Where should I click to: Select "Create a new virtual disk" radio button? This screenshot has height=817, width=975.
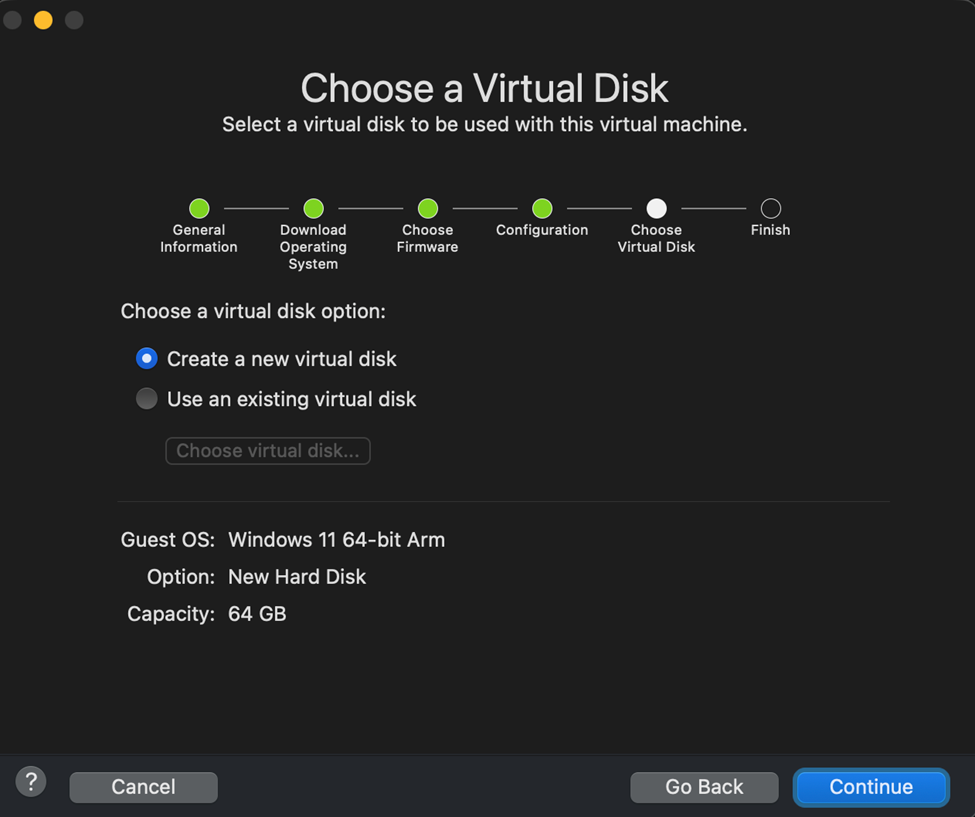tap(147, 358)
